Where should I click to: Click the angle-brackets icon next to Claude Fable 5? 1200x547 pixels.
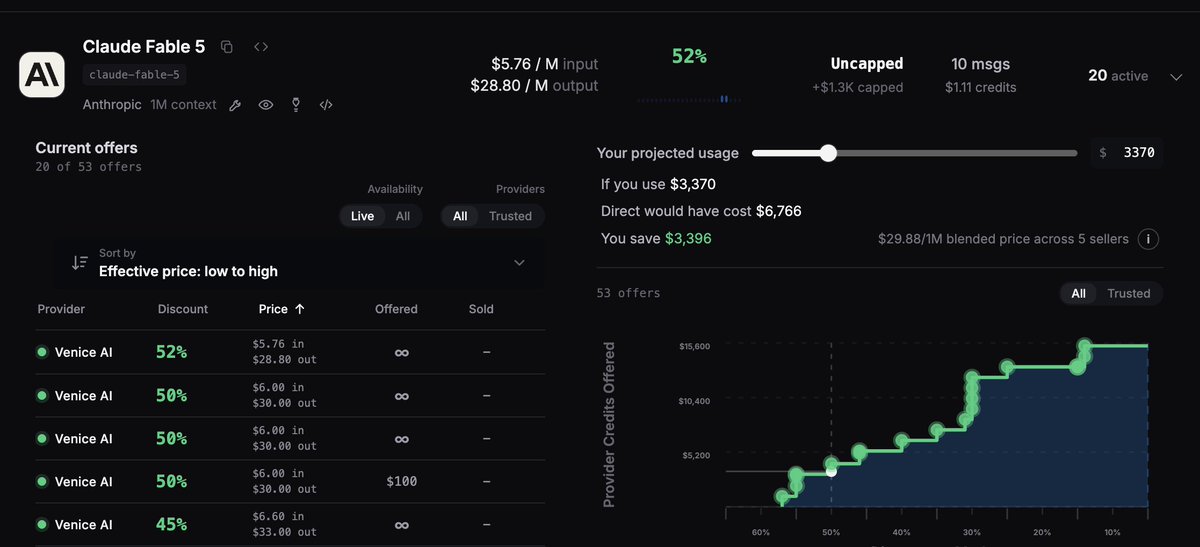tap(261, 47)
